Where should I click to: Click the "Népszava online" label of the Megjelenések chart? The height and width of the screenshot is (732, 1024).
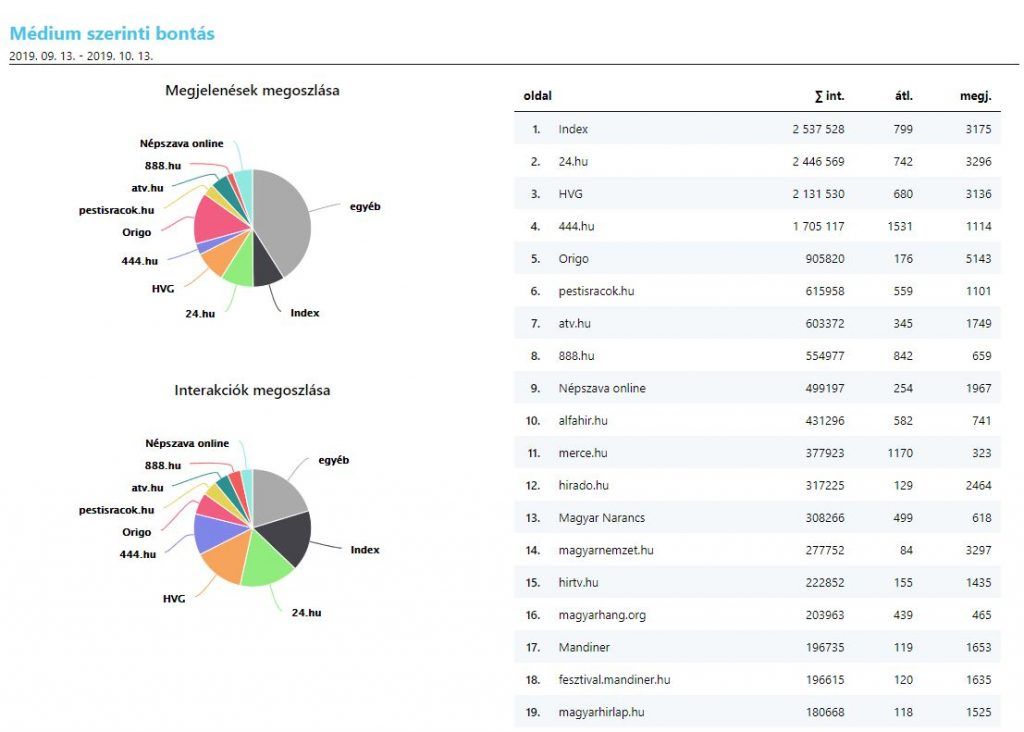coord(182,144)
